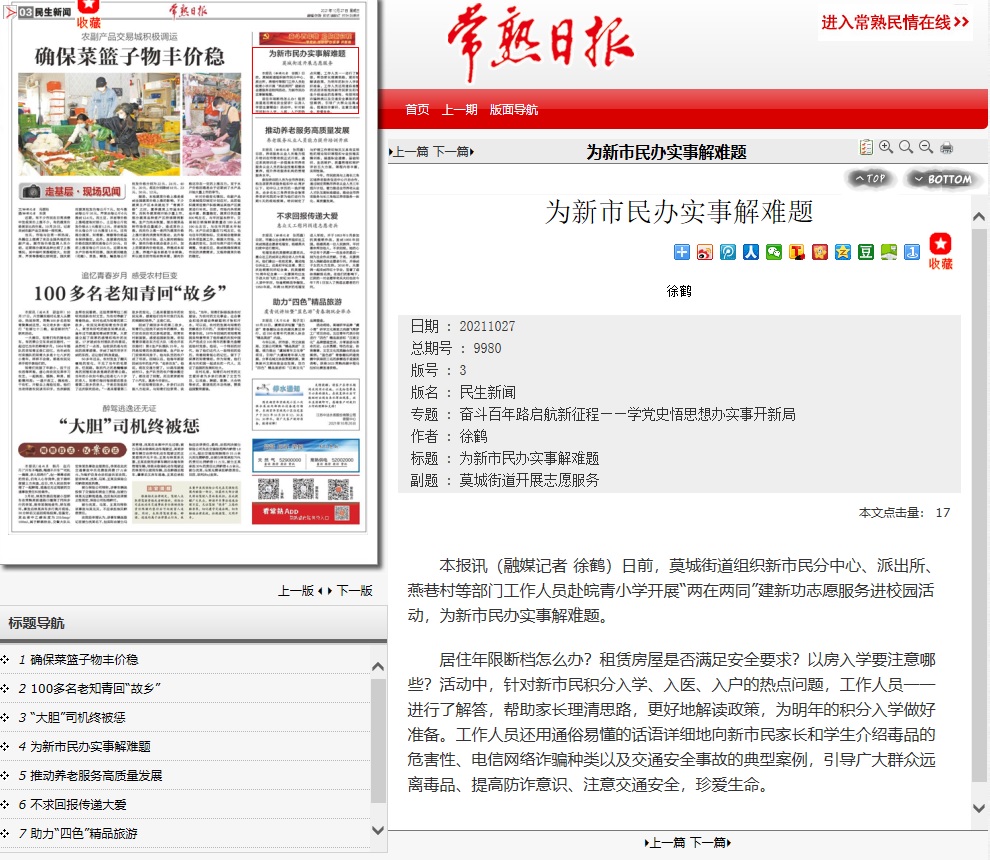Open title list item 1 确保菜篮子物丰价稳
This screenshot has height=860, width=990.
point(84,660)
